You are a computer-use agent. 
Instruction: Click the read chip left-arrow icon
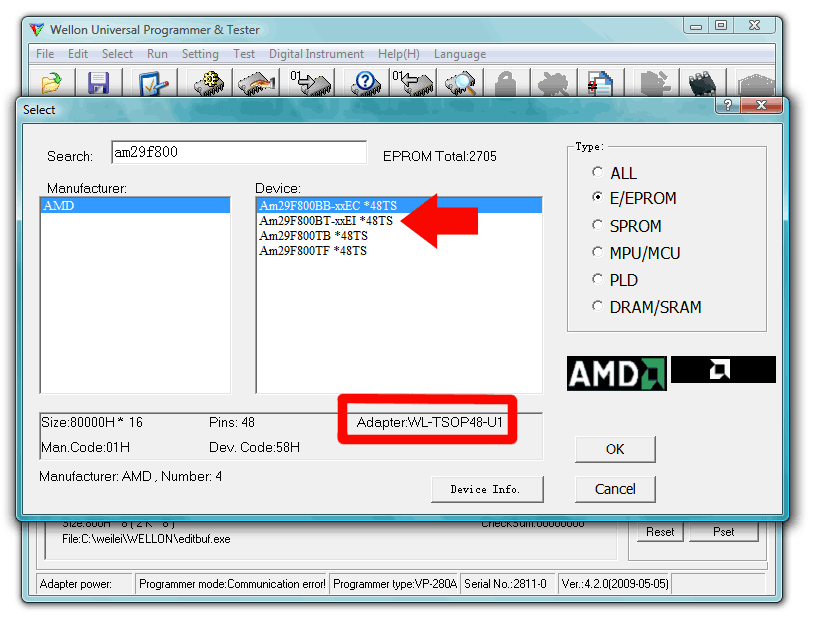(413, 82)
